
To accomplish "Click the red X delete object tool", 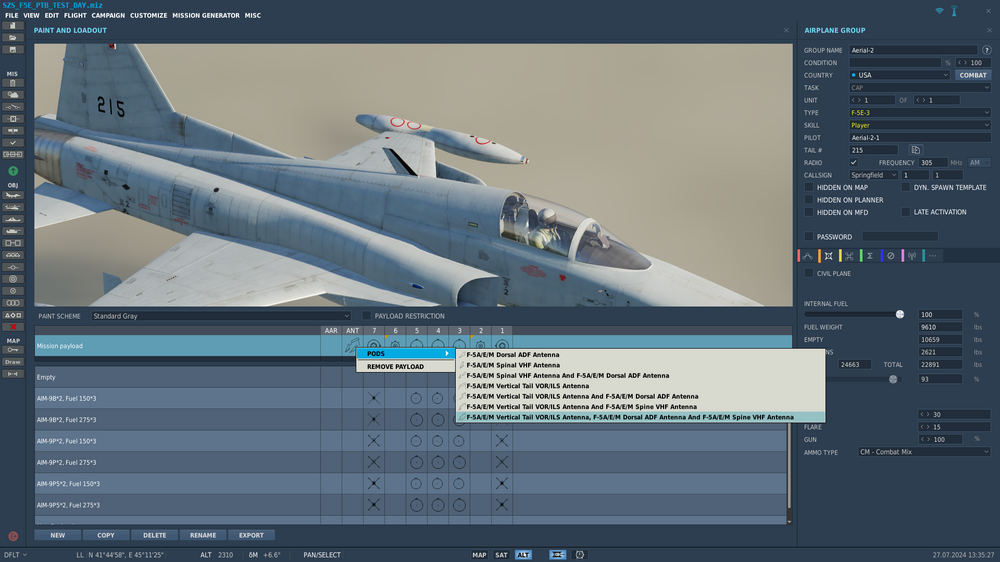I will [x=12, y=327].
